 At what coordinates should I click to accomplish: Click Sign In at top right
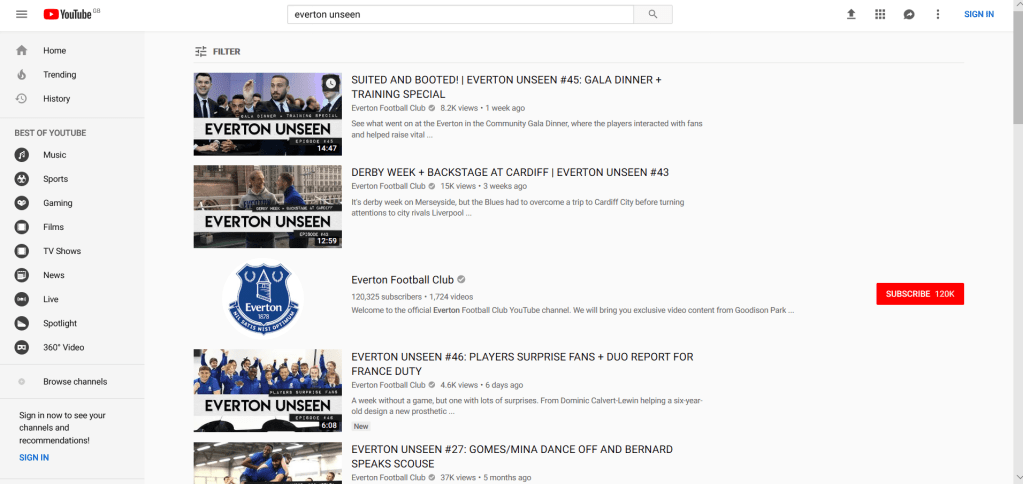(978, 14)
